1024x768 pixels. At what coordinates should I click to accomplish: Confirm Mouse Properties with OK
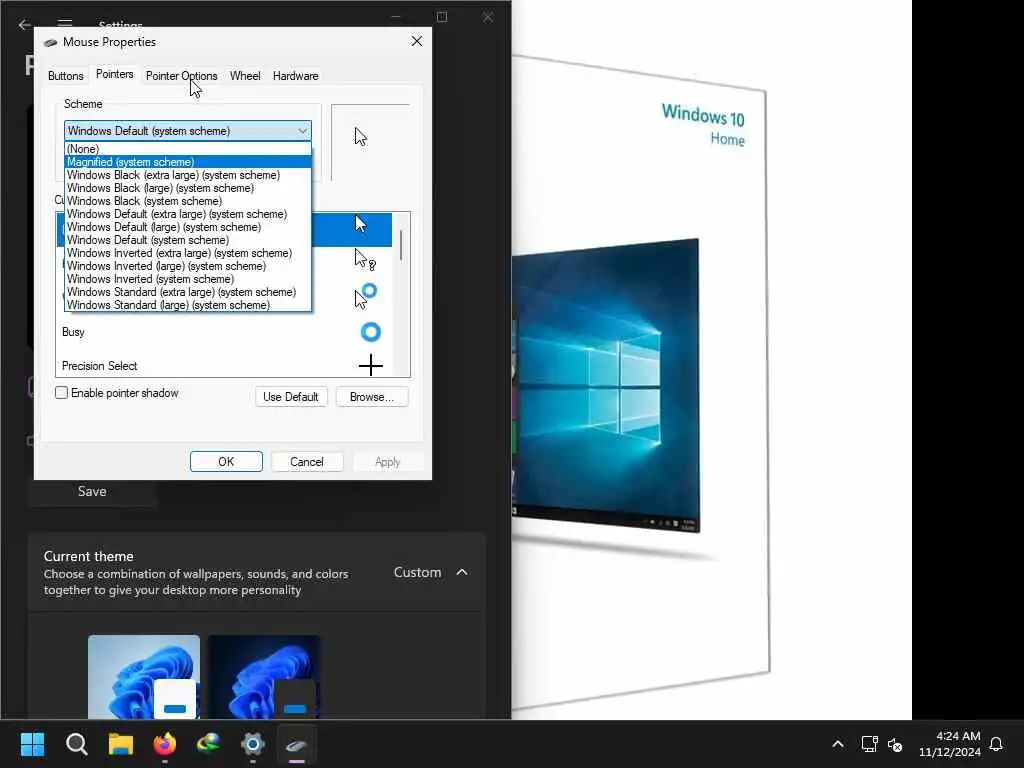[x=226, y=462]
